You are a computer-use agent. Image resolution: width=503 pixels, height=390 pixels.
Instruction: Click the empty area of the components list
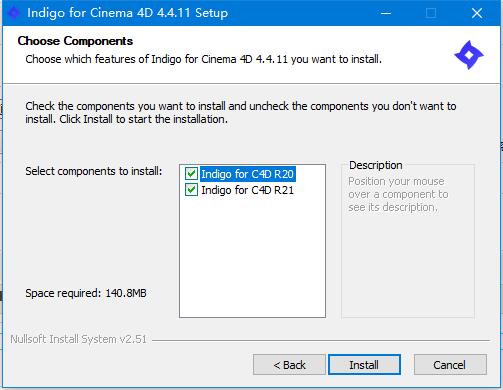pos(252,257)
